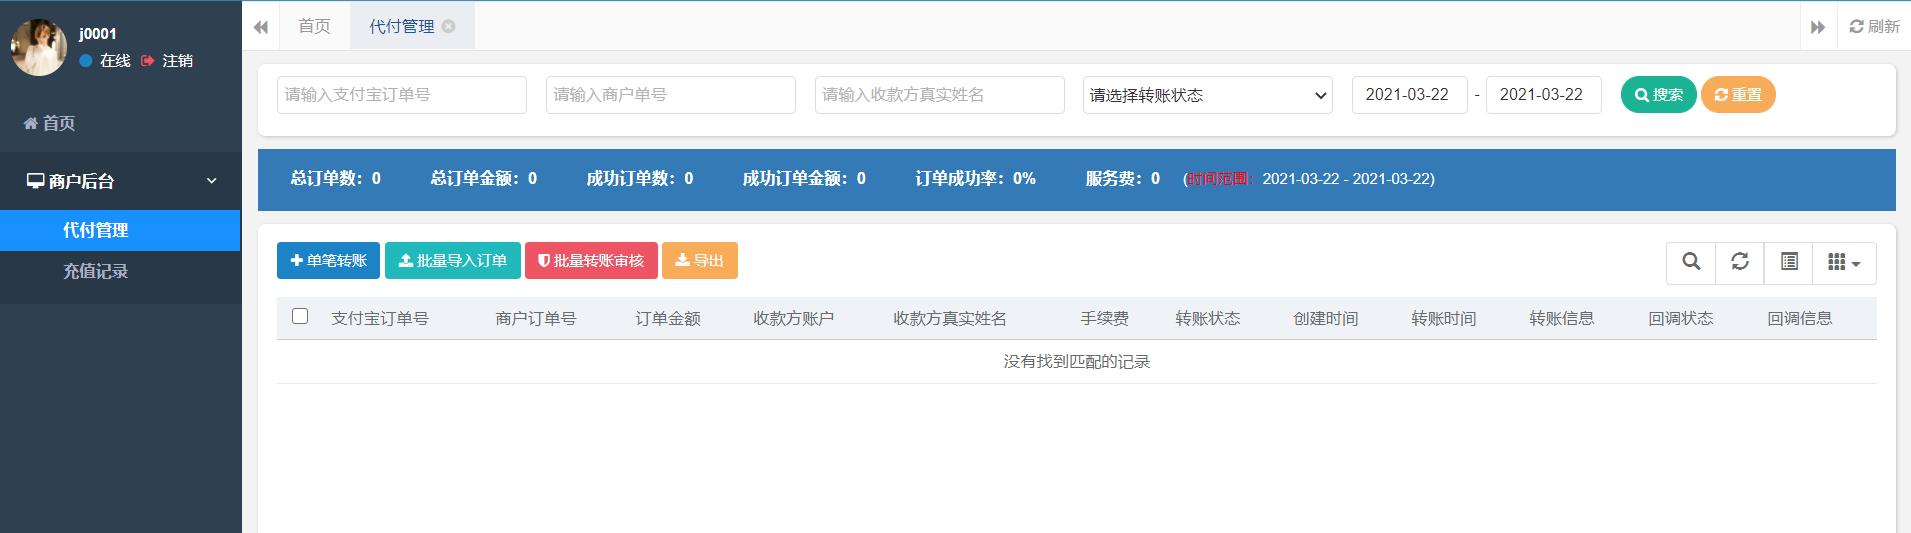This screenshot has height=533, width=1911.
Task: Check the select-all checkbox in table header
Action: [300, 316]
